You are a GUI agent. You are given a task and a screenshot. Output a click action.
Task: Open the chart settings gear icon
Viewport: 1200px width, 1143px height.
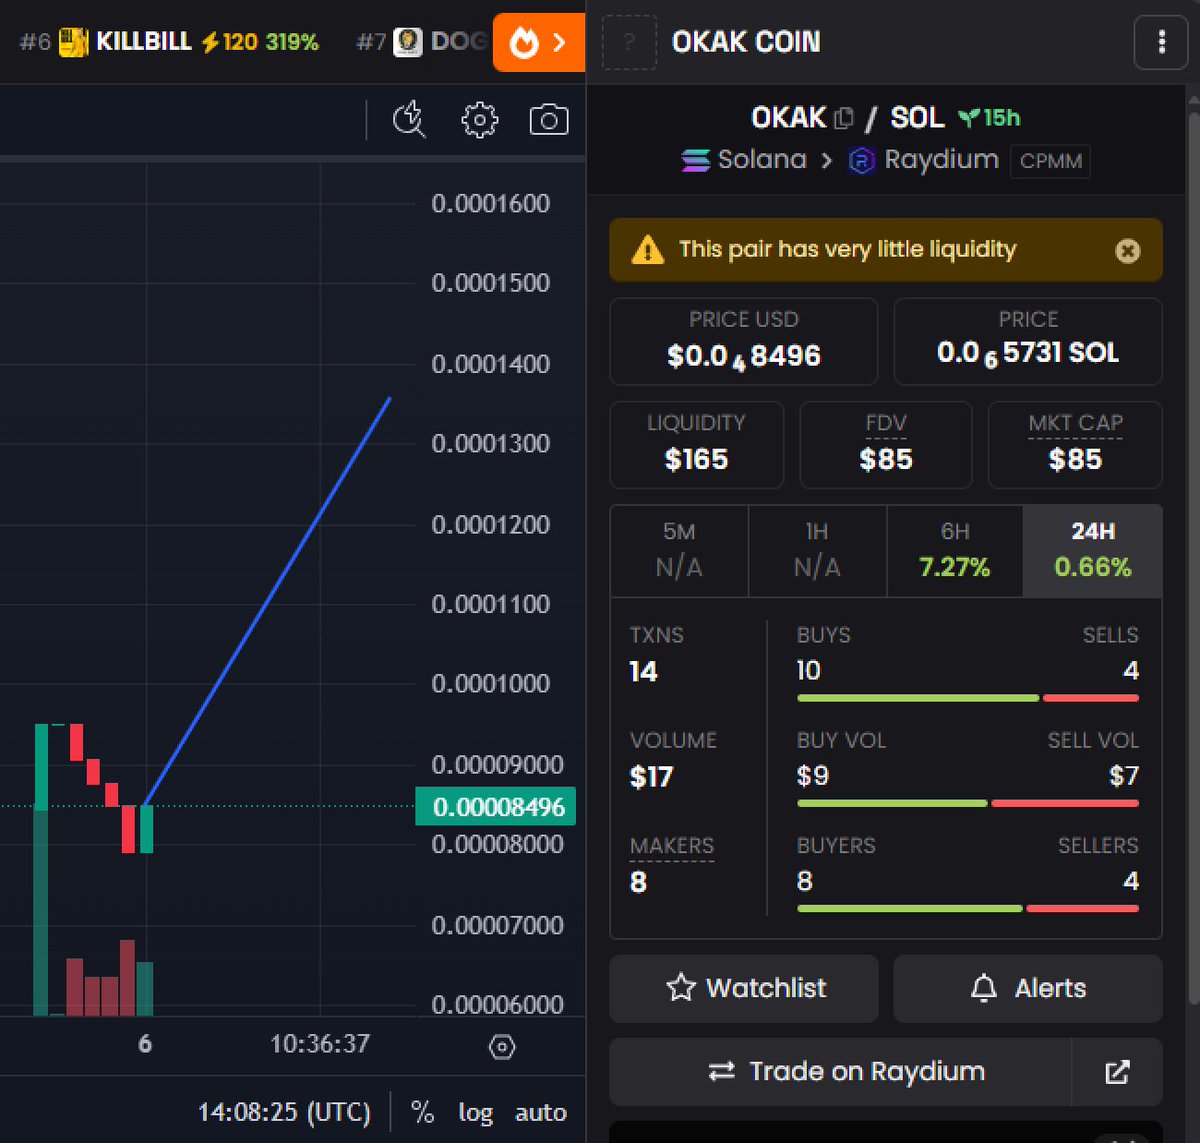coord(479,120)
